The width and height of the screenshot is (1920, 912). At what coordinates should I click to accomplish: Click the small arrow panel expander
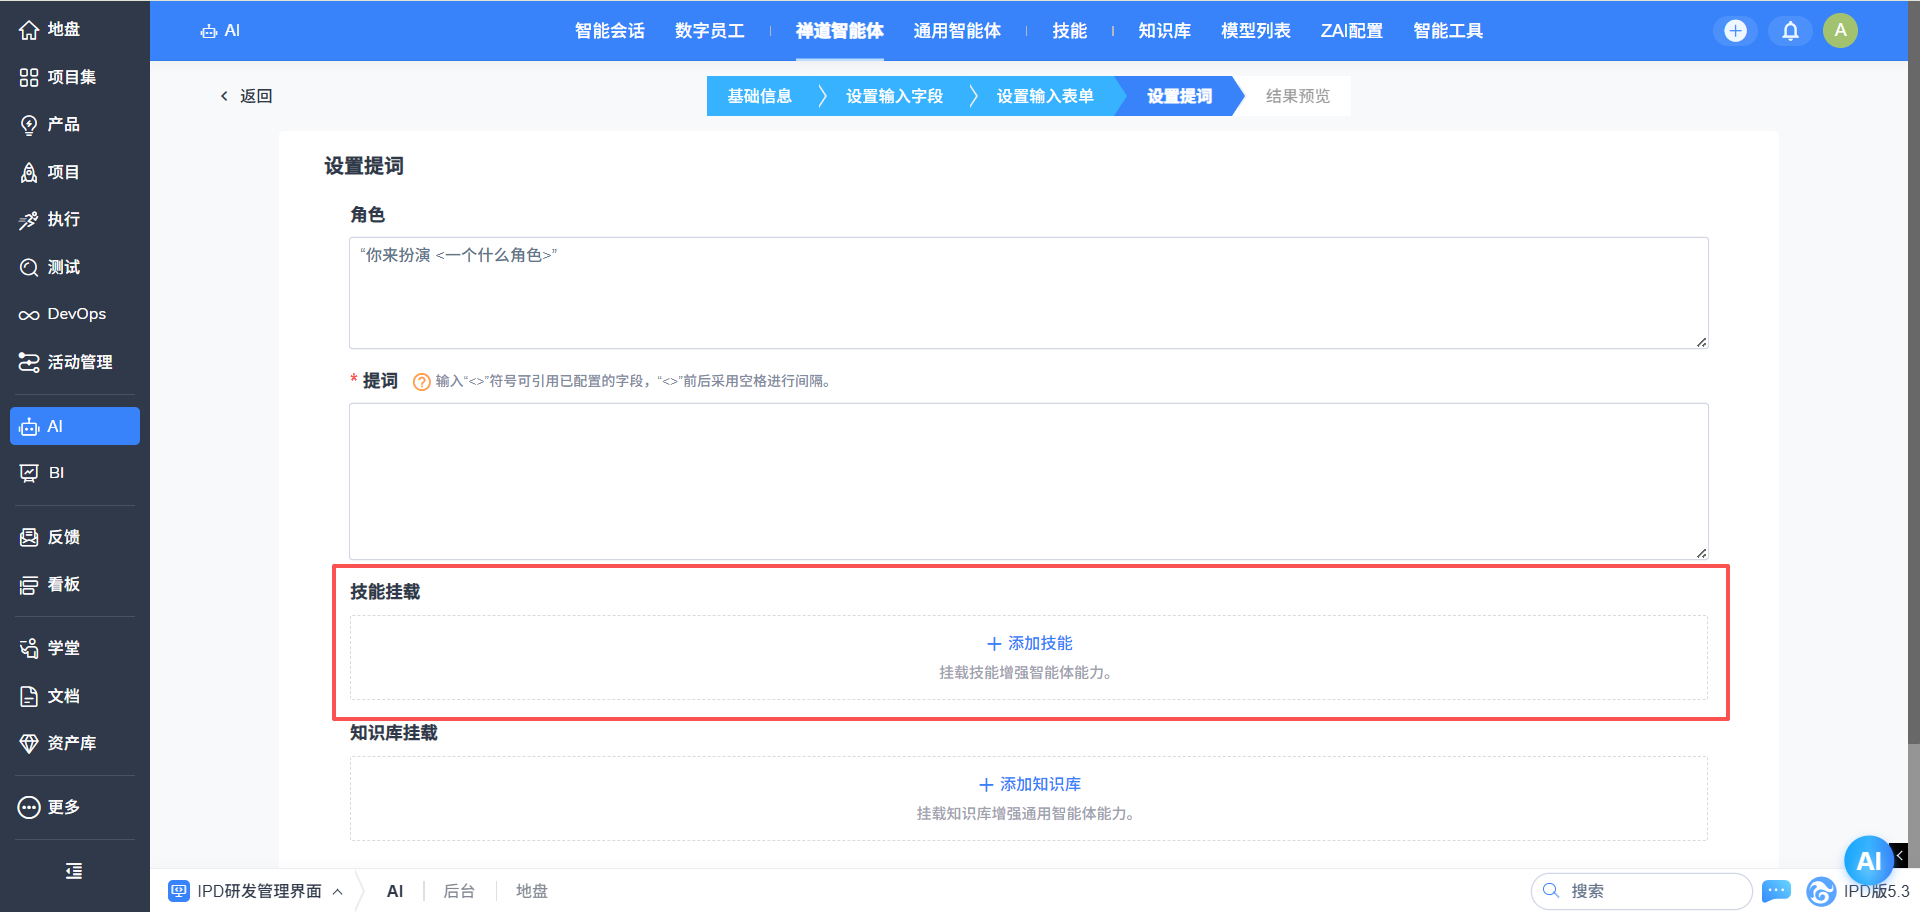[1899, 856]
